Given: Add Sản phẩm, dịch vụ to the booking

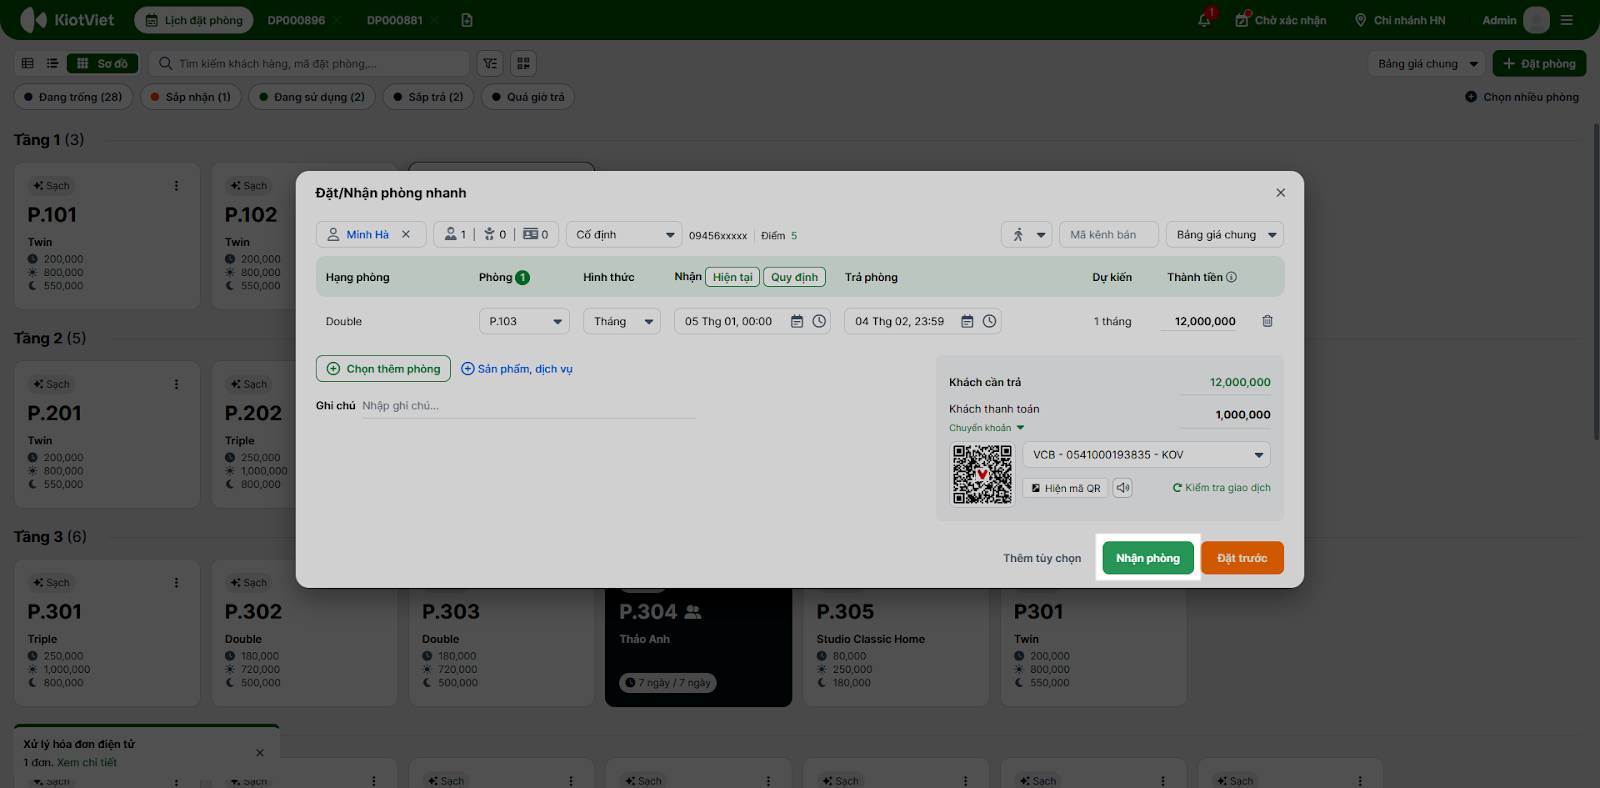Looking at the screenshot, I should pyautogui.click(x=517, y=369).
